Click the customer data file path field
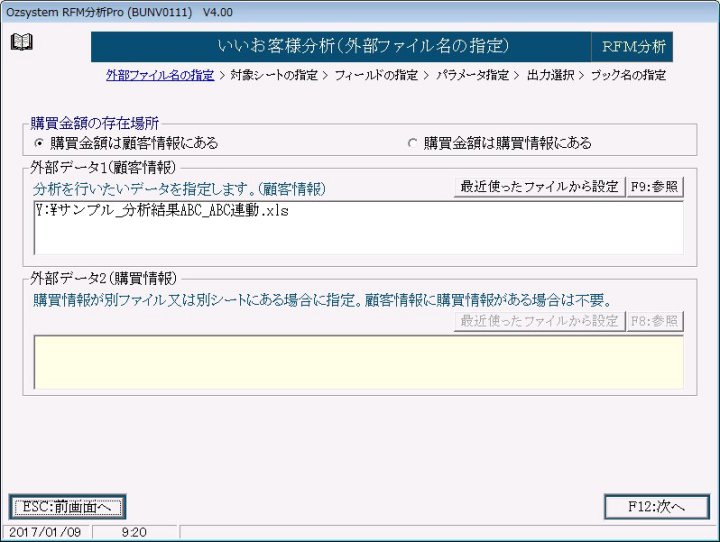720x542 pixels. (x=359, y=228)
